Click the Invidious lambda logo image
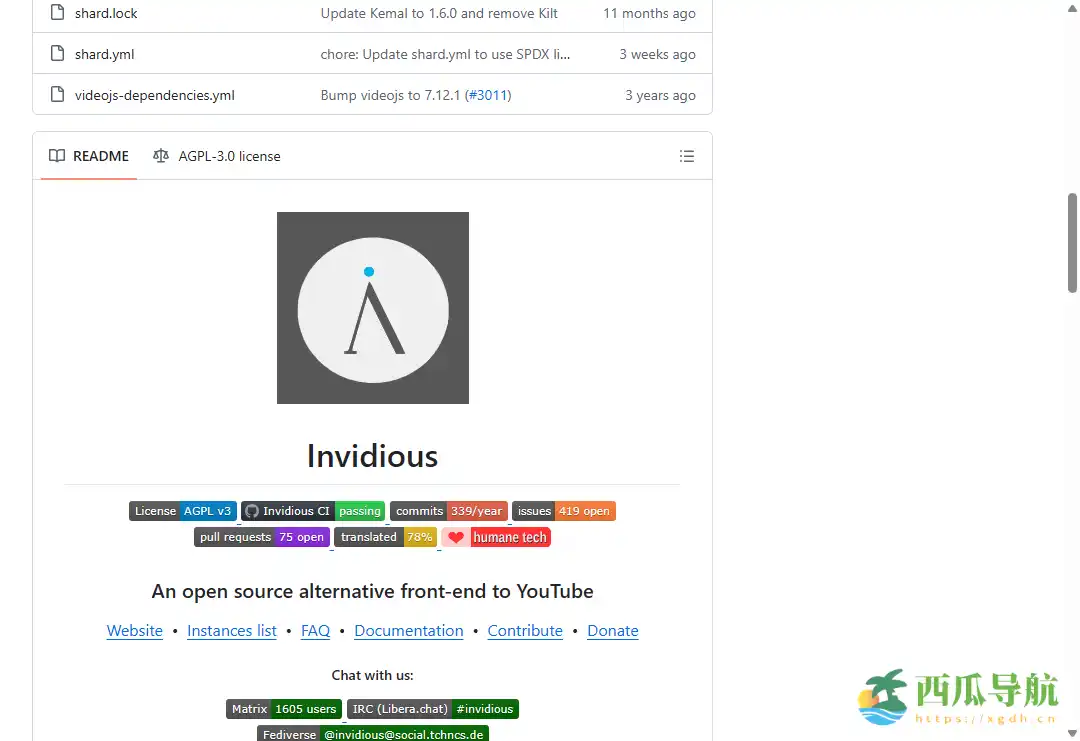The width and height of the screenshot is (1080, 741). tap(372, 307)
